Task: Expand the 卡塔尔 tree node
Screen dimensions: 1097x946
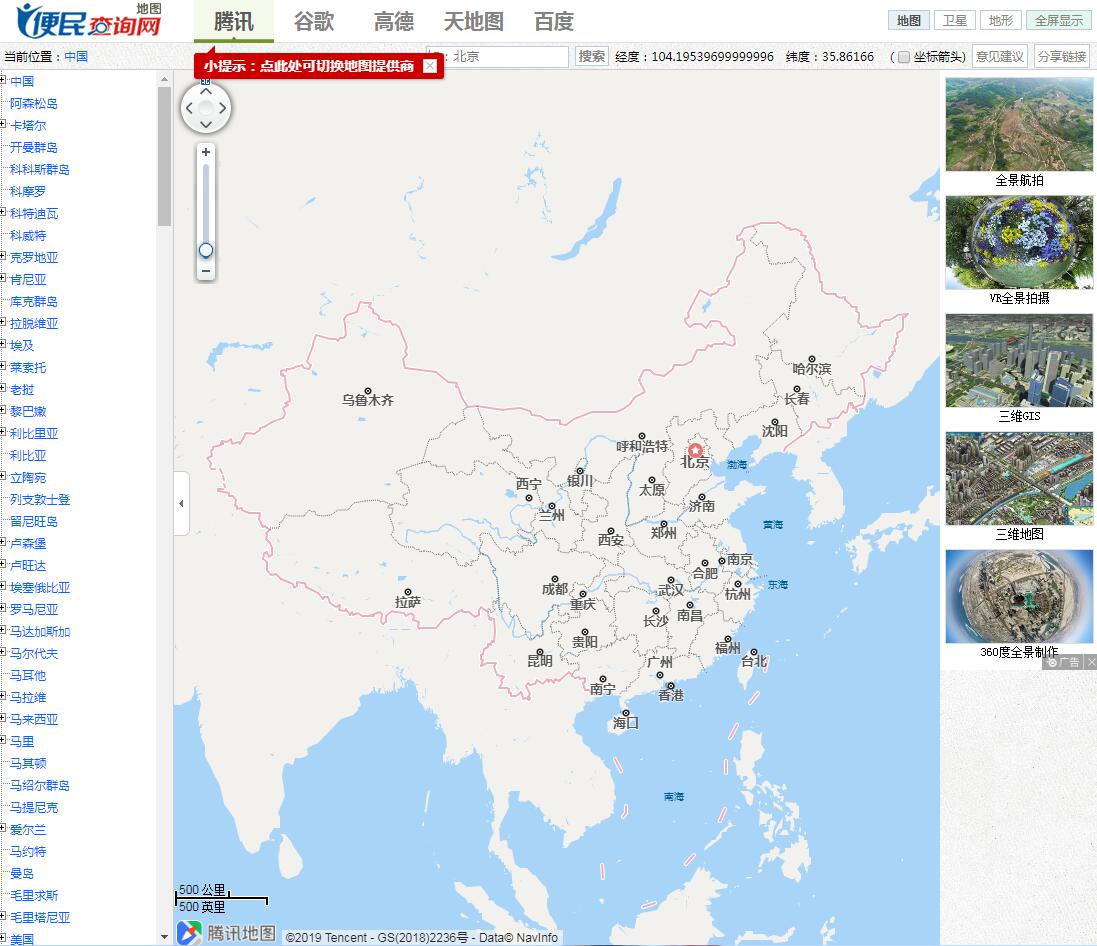Action: tap(3, 125)
